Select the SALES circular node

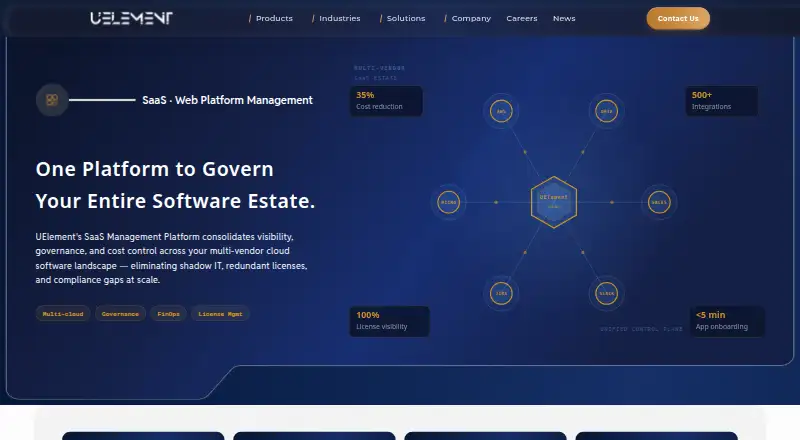pyautogui.click(x=659, y=202)
